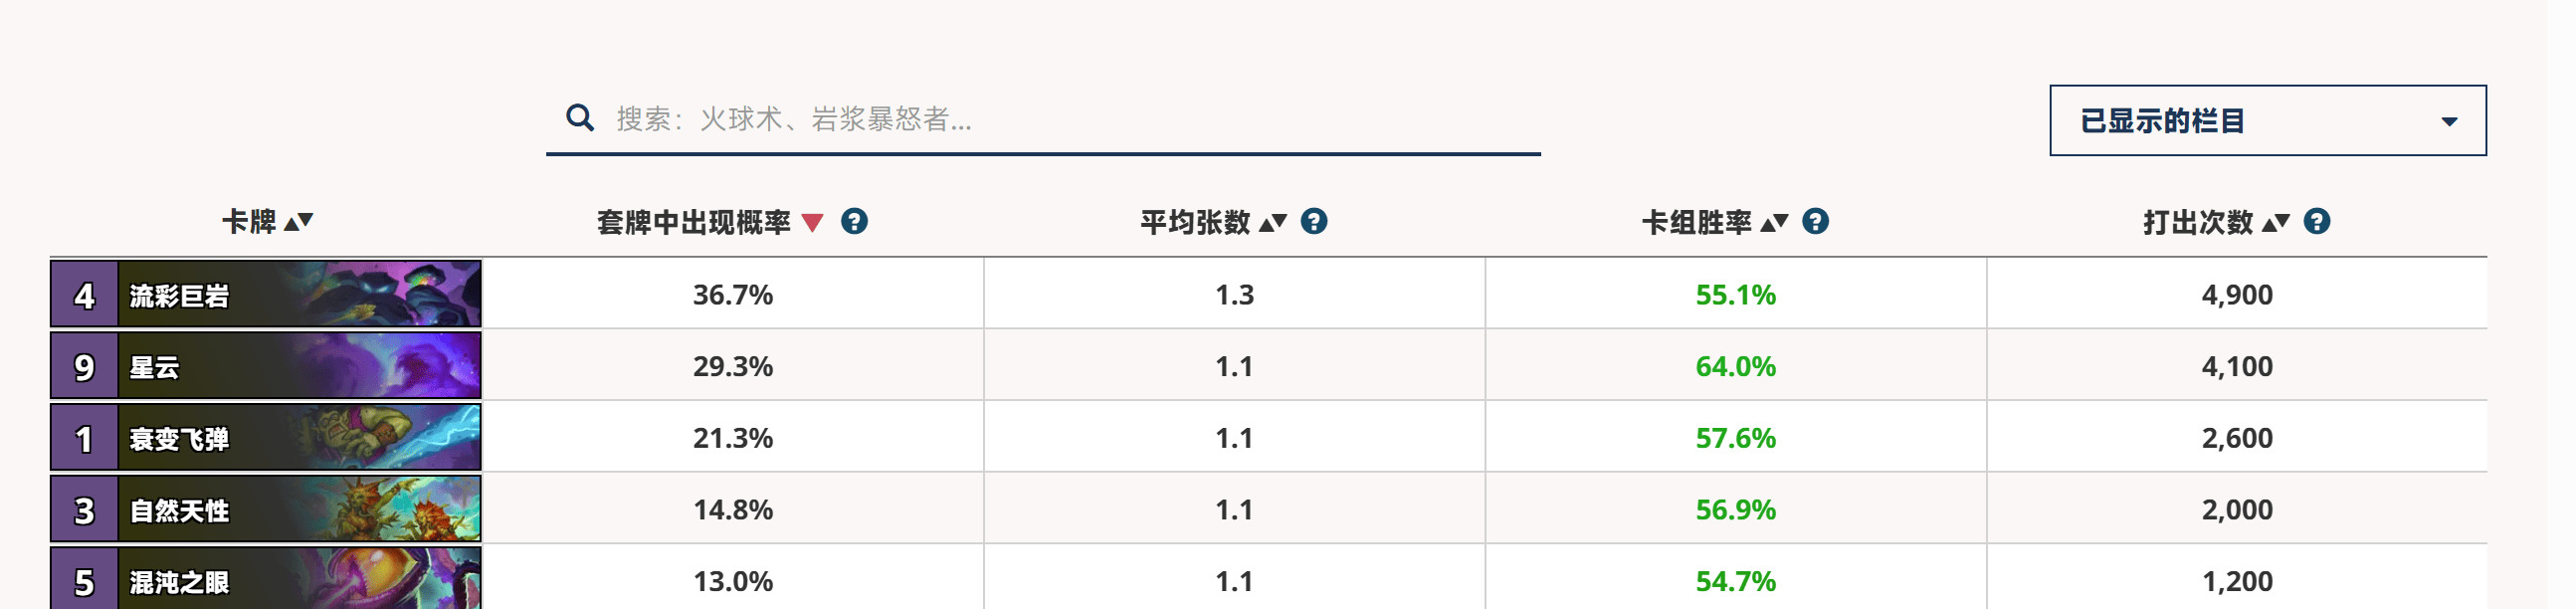Open the 自然天性 card link

(266, 509)
